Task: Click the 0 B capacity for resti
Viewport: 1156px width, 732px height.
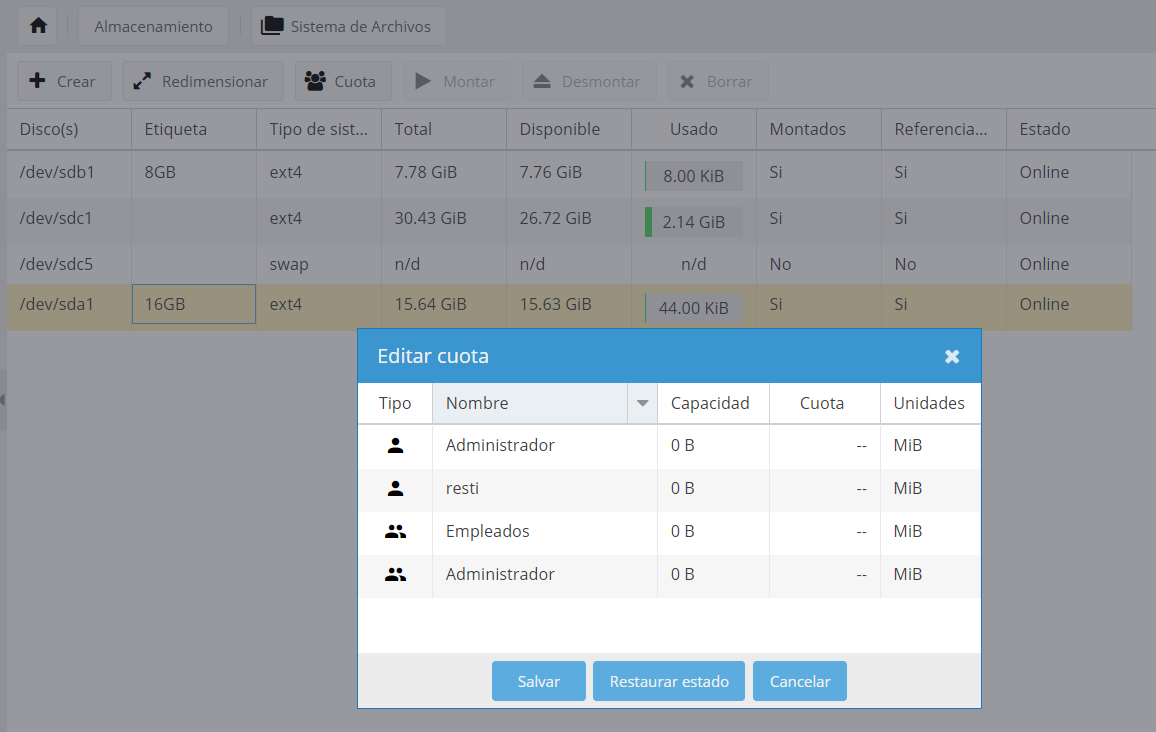Action: point(713,489)
